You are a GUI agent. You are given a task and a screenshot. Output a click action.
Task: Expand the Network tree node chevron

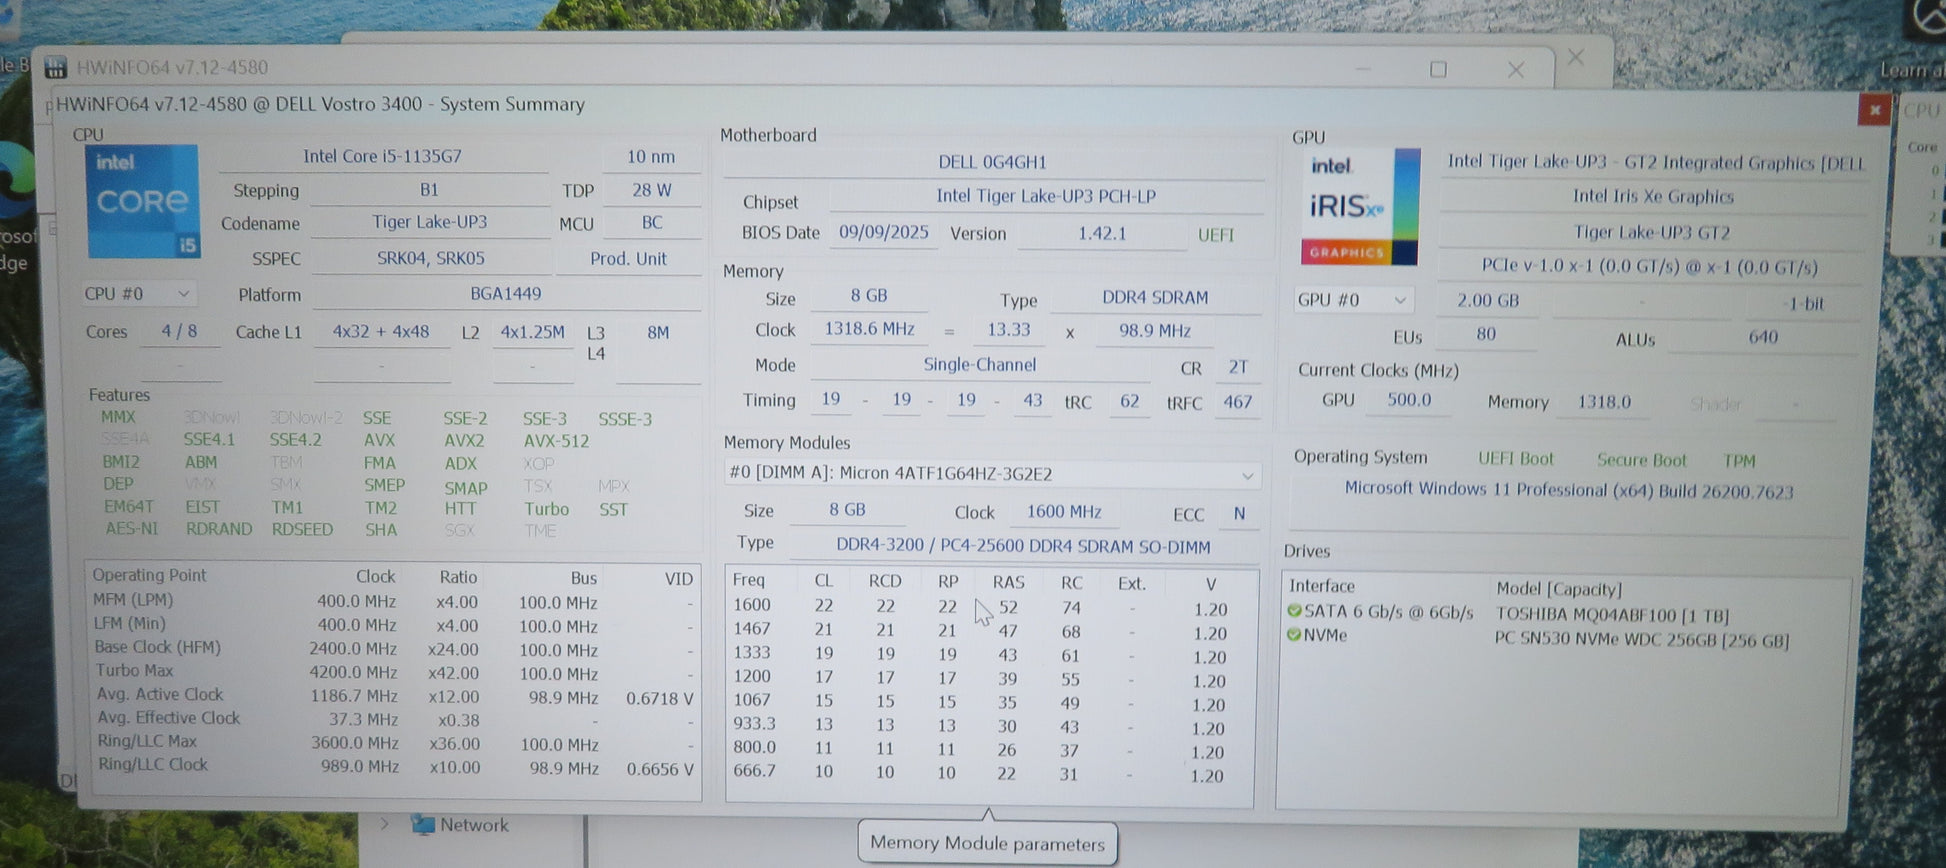pos(384,825)
